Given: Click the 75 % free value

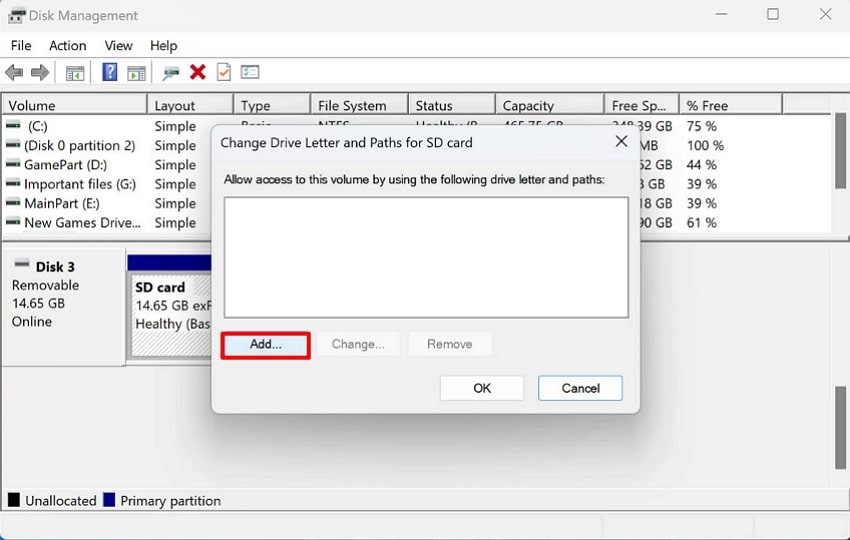Looking at the screenshot, I should pos(701,126).
